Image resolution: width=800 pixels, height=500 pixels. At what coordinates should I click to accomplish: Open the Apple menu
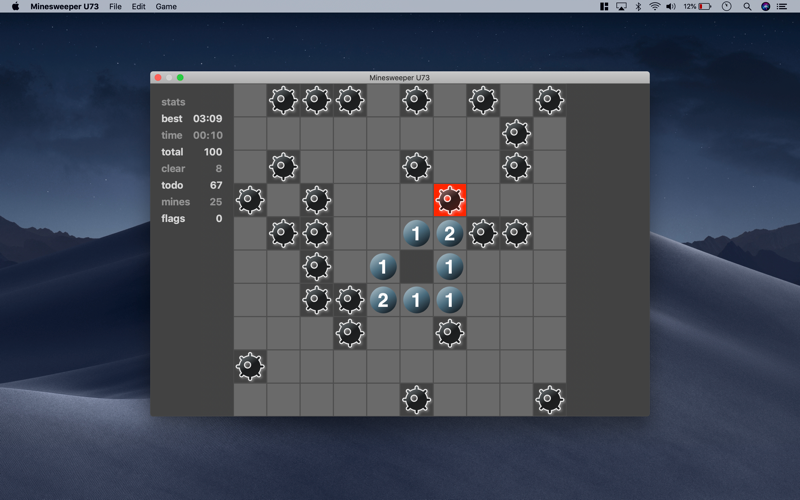point(15,7)
